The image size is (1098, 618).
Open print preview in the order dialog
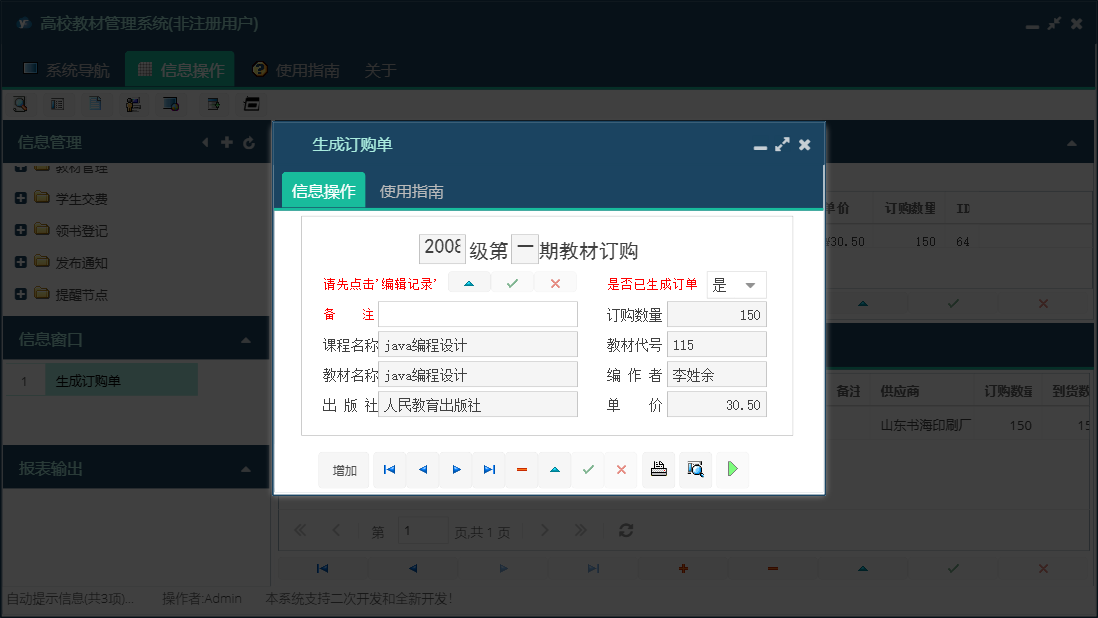[695, 469]
